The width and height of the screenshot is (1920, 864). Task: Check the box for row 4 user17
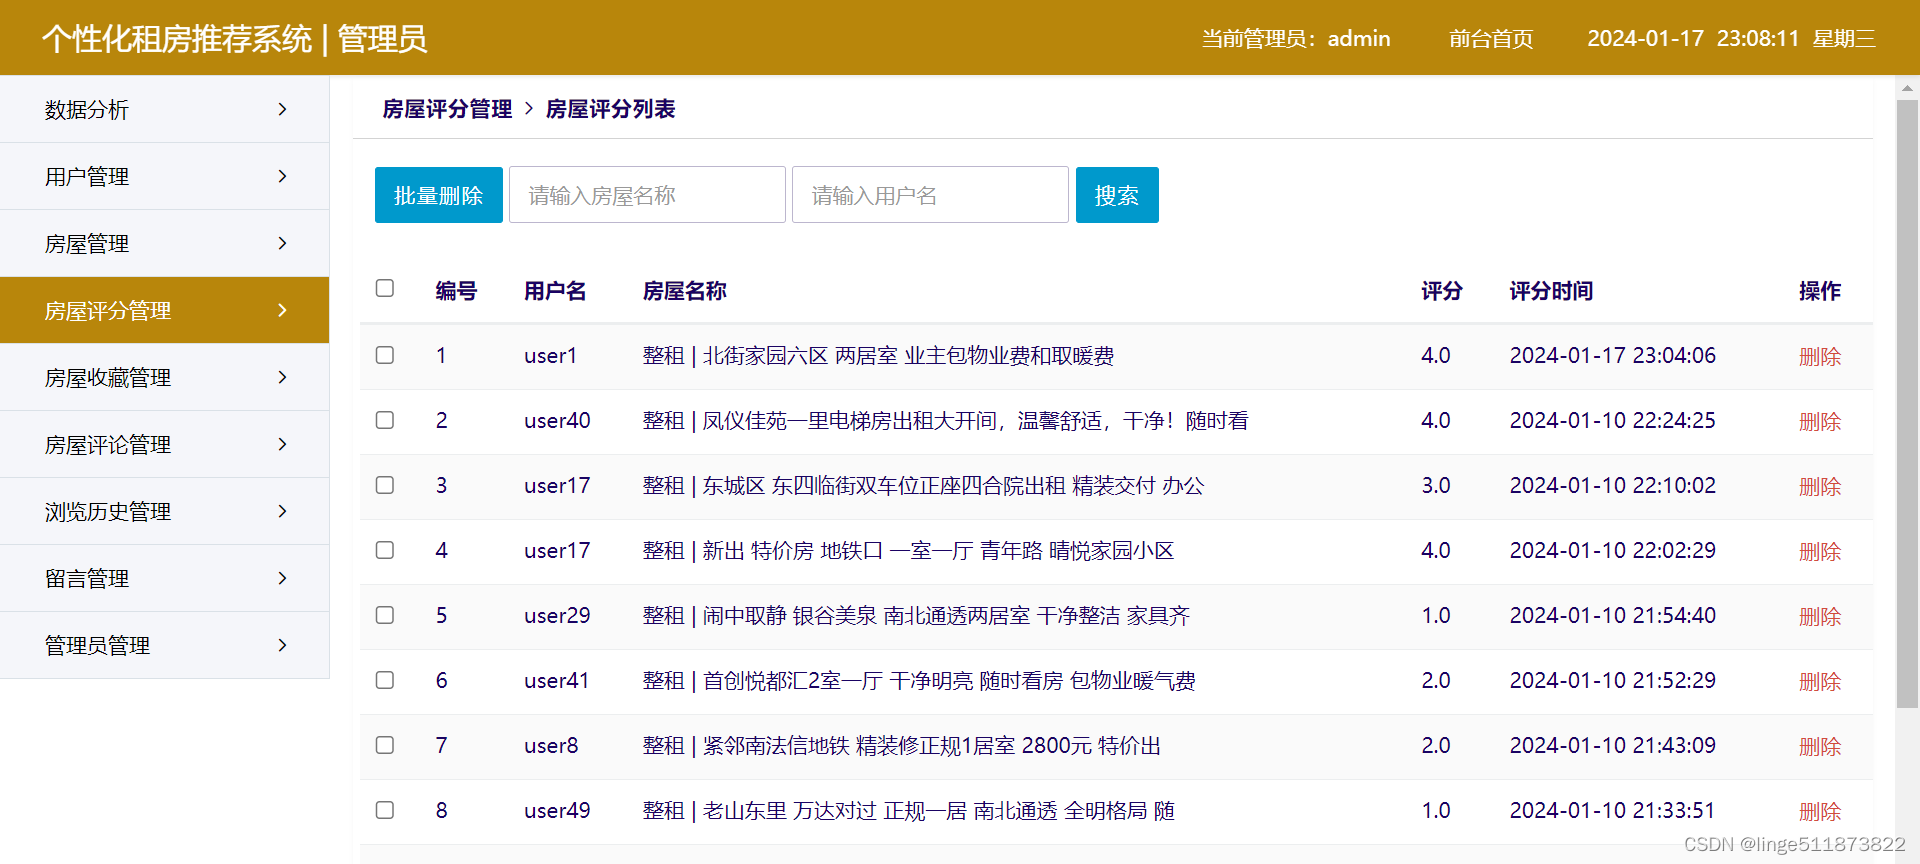tap(385, 550)
